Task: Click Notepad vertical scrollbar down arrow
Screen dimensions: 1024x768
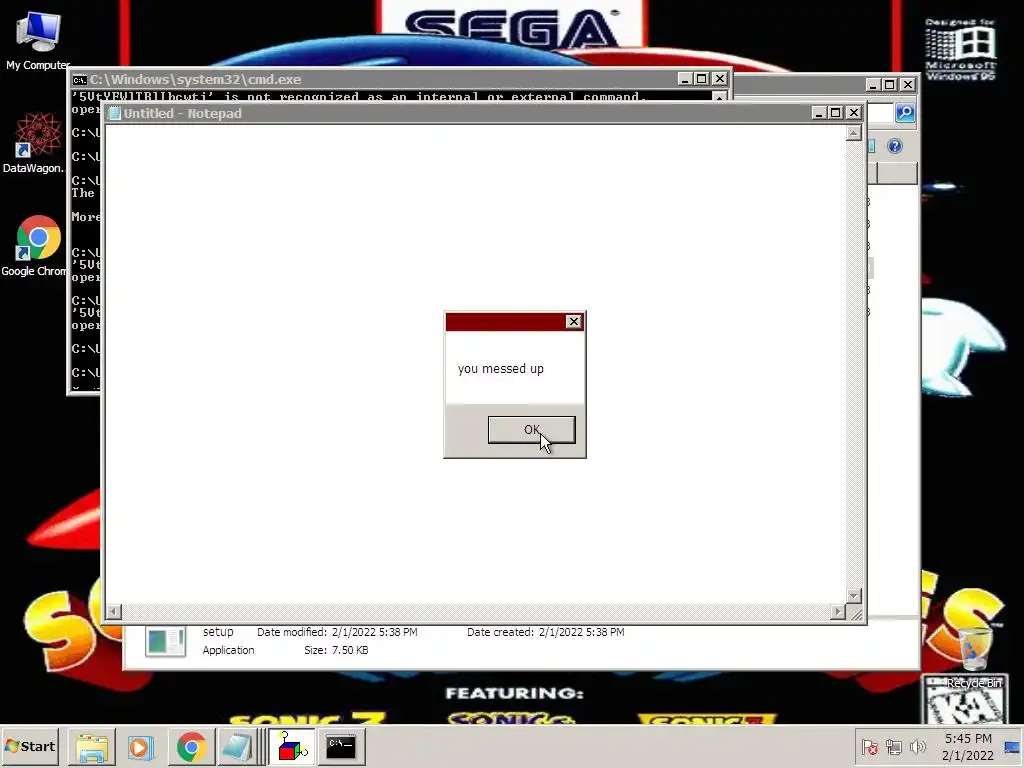Action: tap(854, 596)
